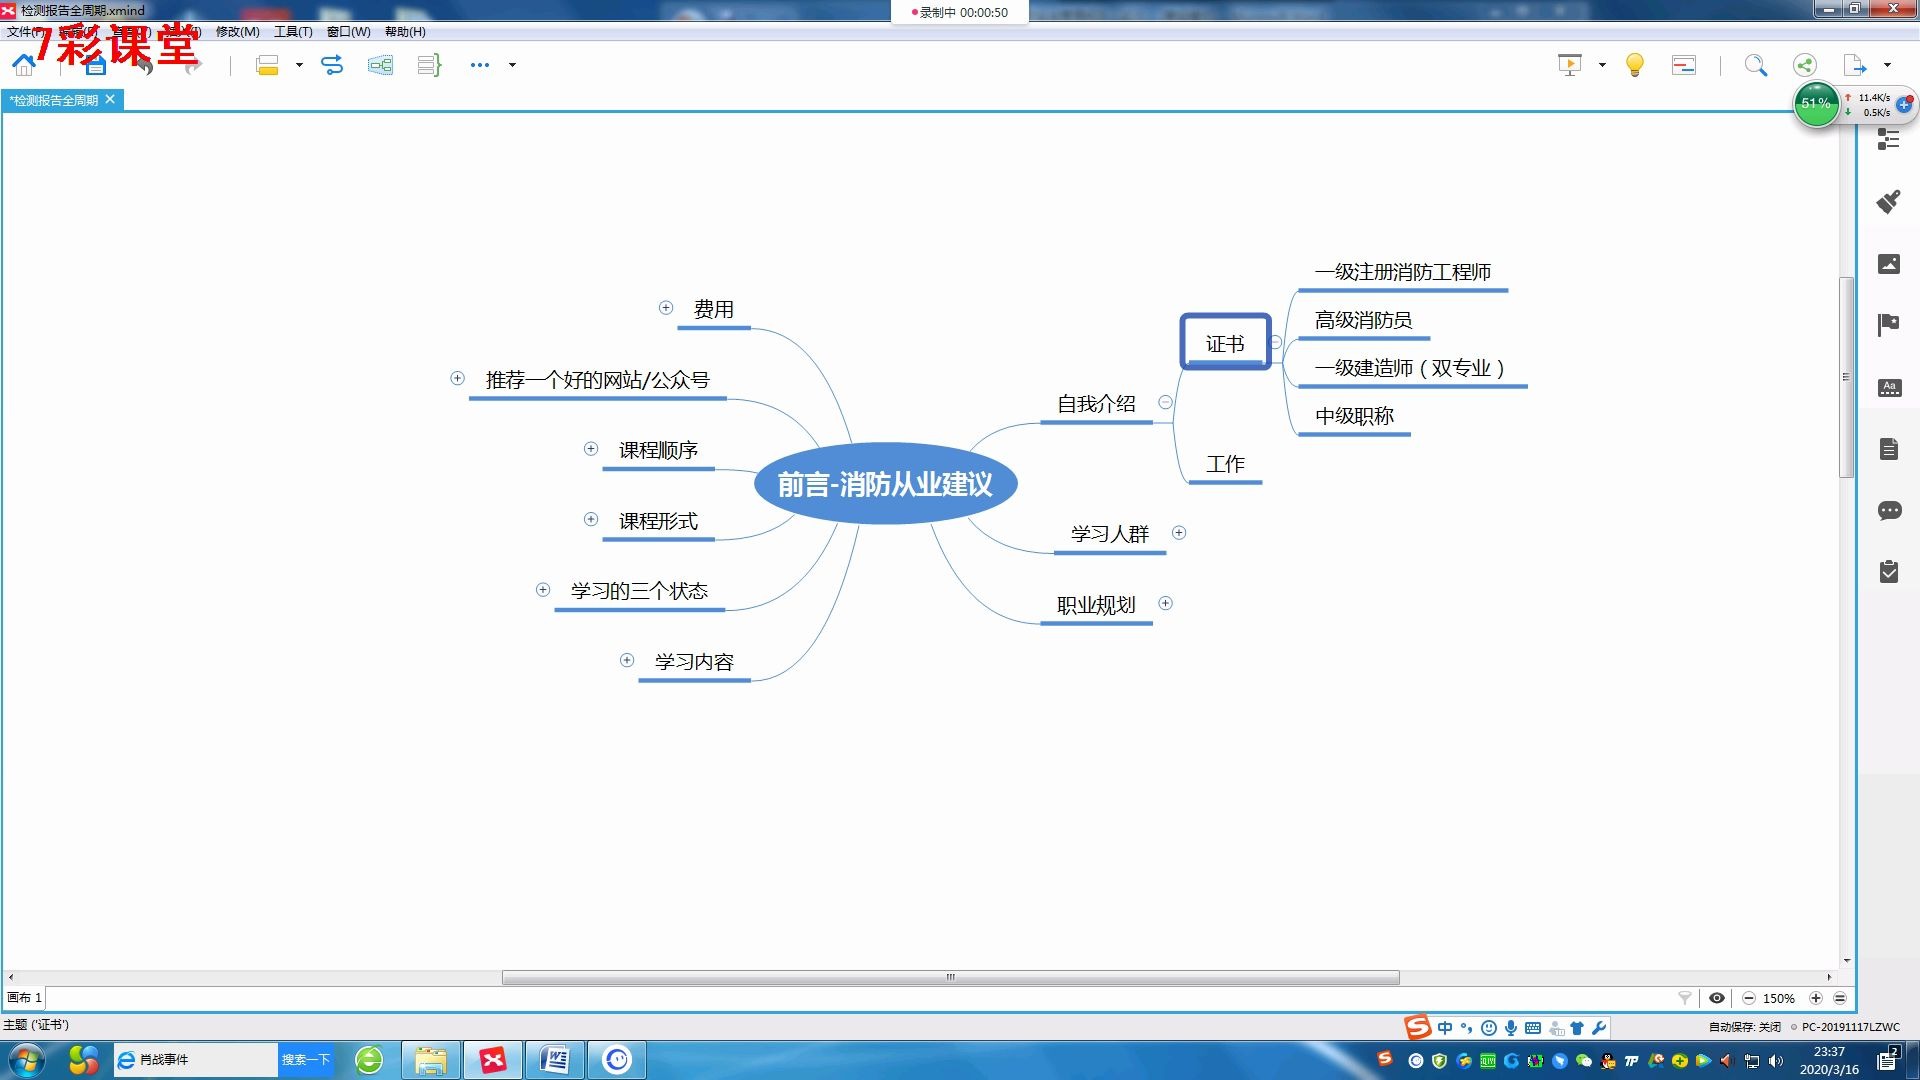Click the filter funnel icon in status bar
This screenshot has width=1920, height=1080.
click(x=1685, y=998)
